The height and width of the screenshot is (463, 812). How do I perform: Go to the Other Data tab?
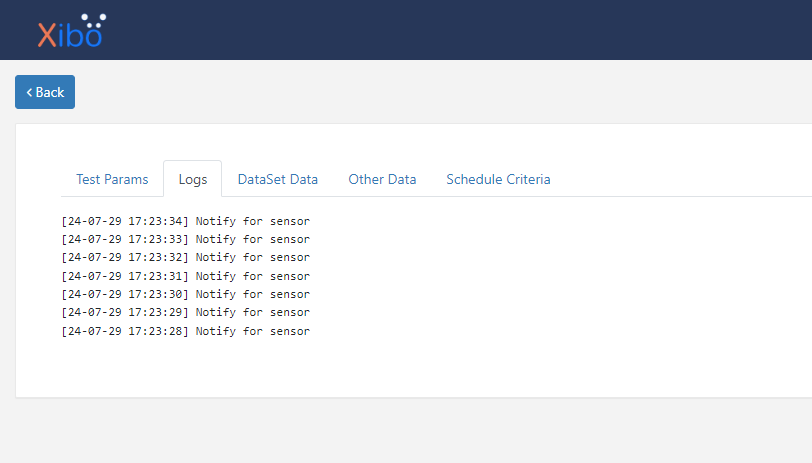382,179
